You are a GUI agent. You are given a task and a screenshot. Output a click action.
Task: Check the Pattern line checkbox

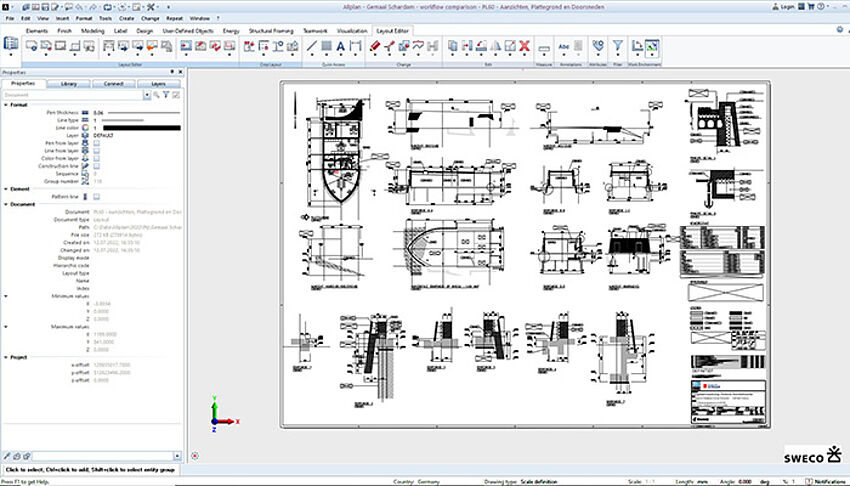tap(97, 196)
